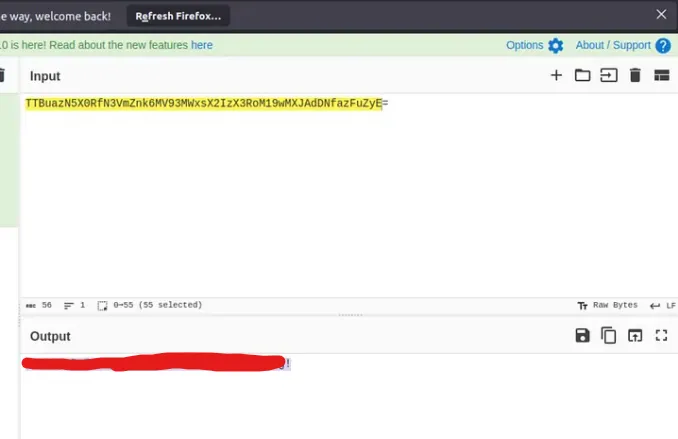Maximise the output pane icon
The height and width of the screenshot is (439, 678).
[x=661, y=336]
